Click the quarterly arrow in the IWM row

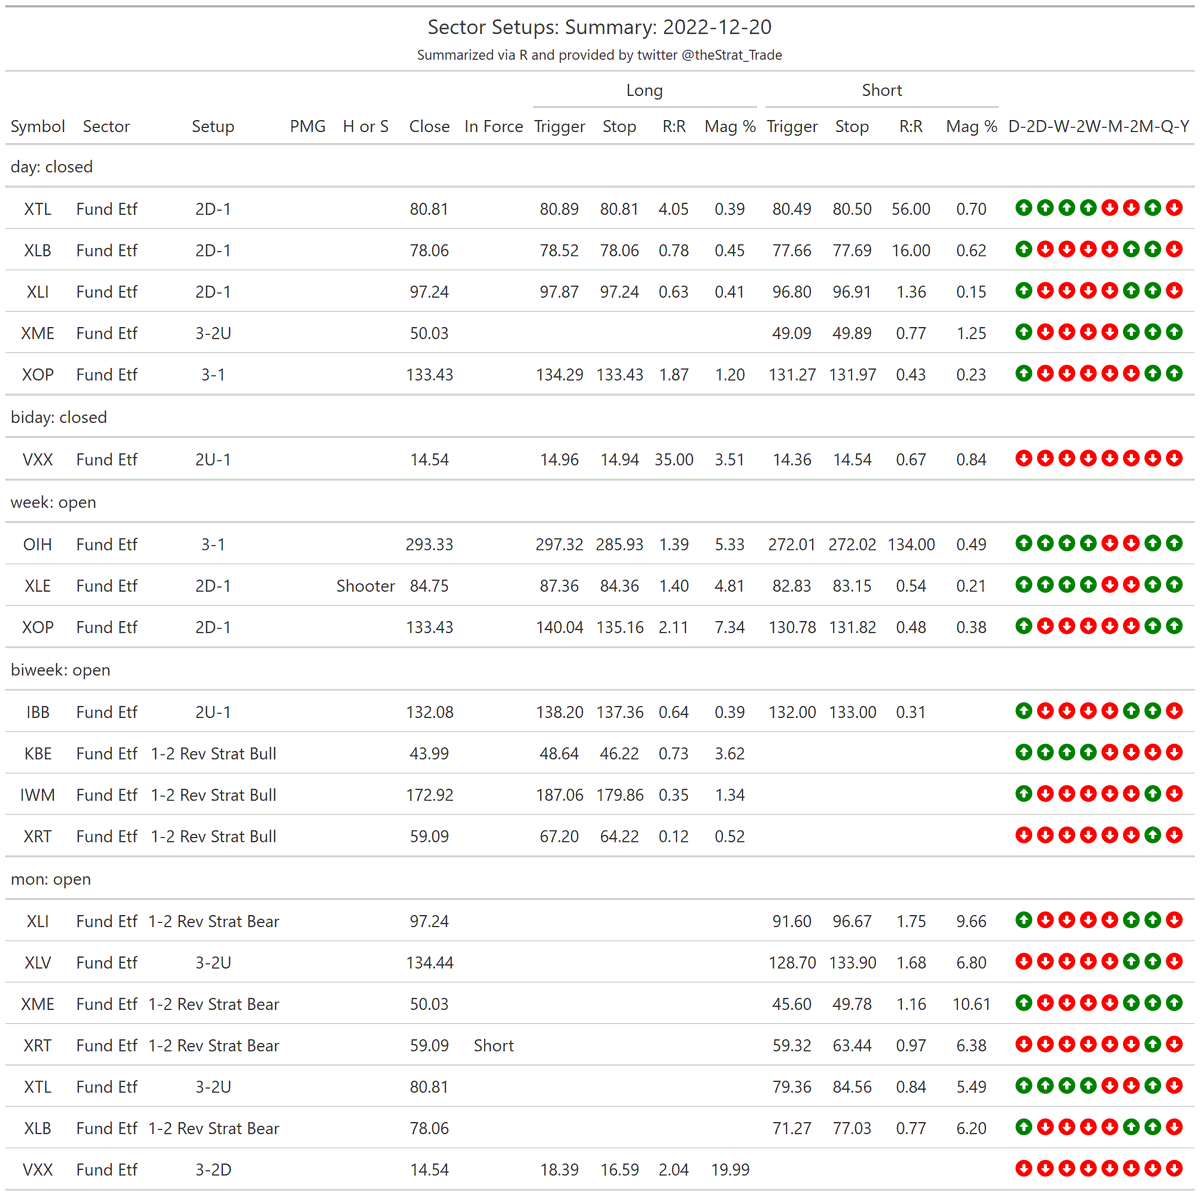1153,794
